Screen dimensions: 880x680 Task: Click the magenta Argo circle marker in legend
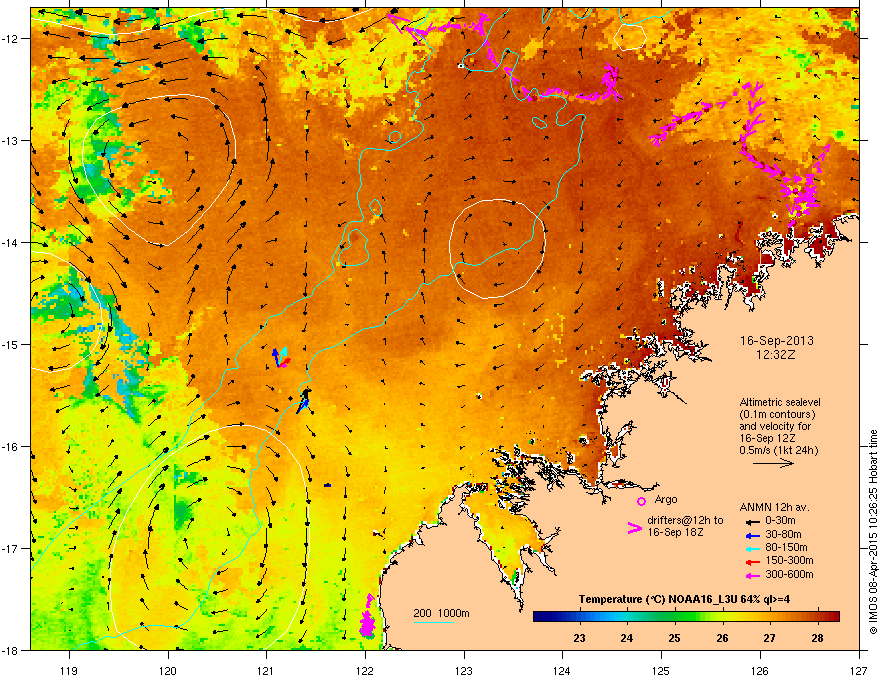click(641, 501)
